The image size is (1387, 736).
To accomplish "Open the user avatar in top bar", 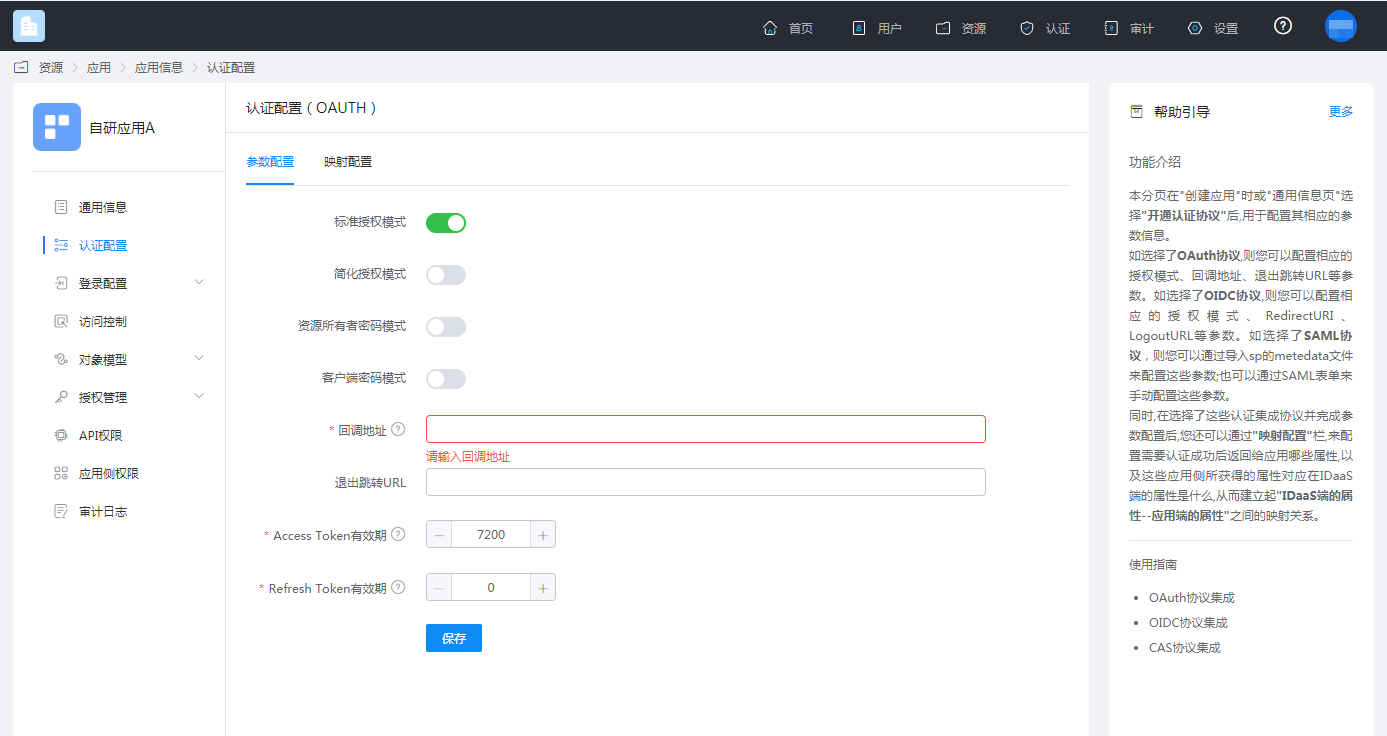I will click(x=1341, y=26).
